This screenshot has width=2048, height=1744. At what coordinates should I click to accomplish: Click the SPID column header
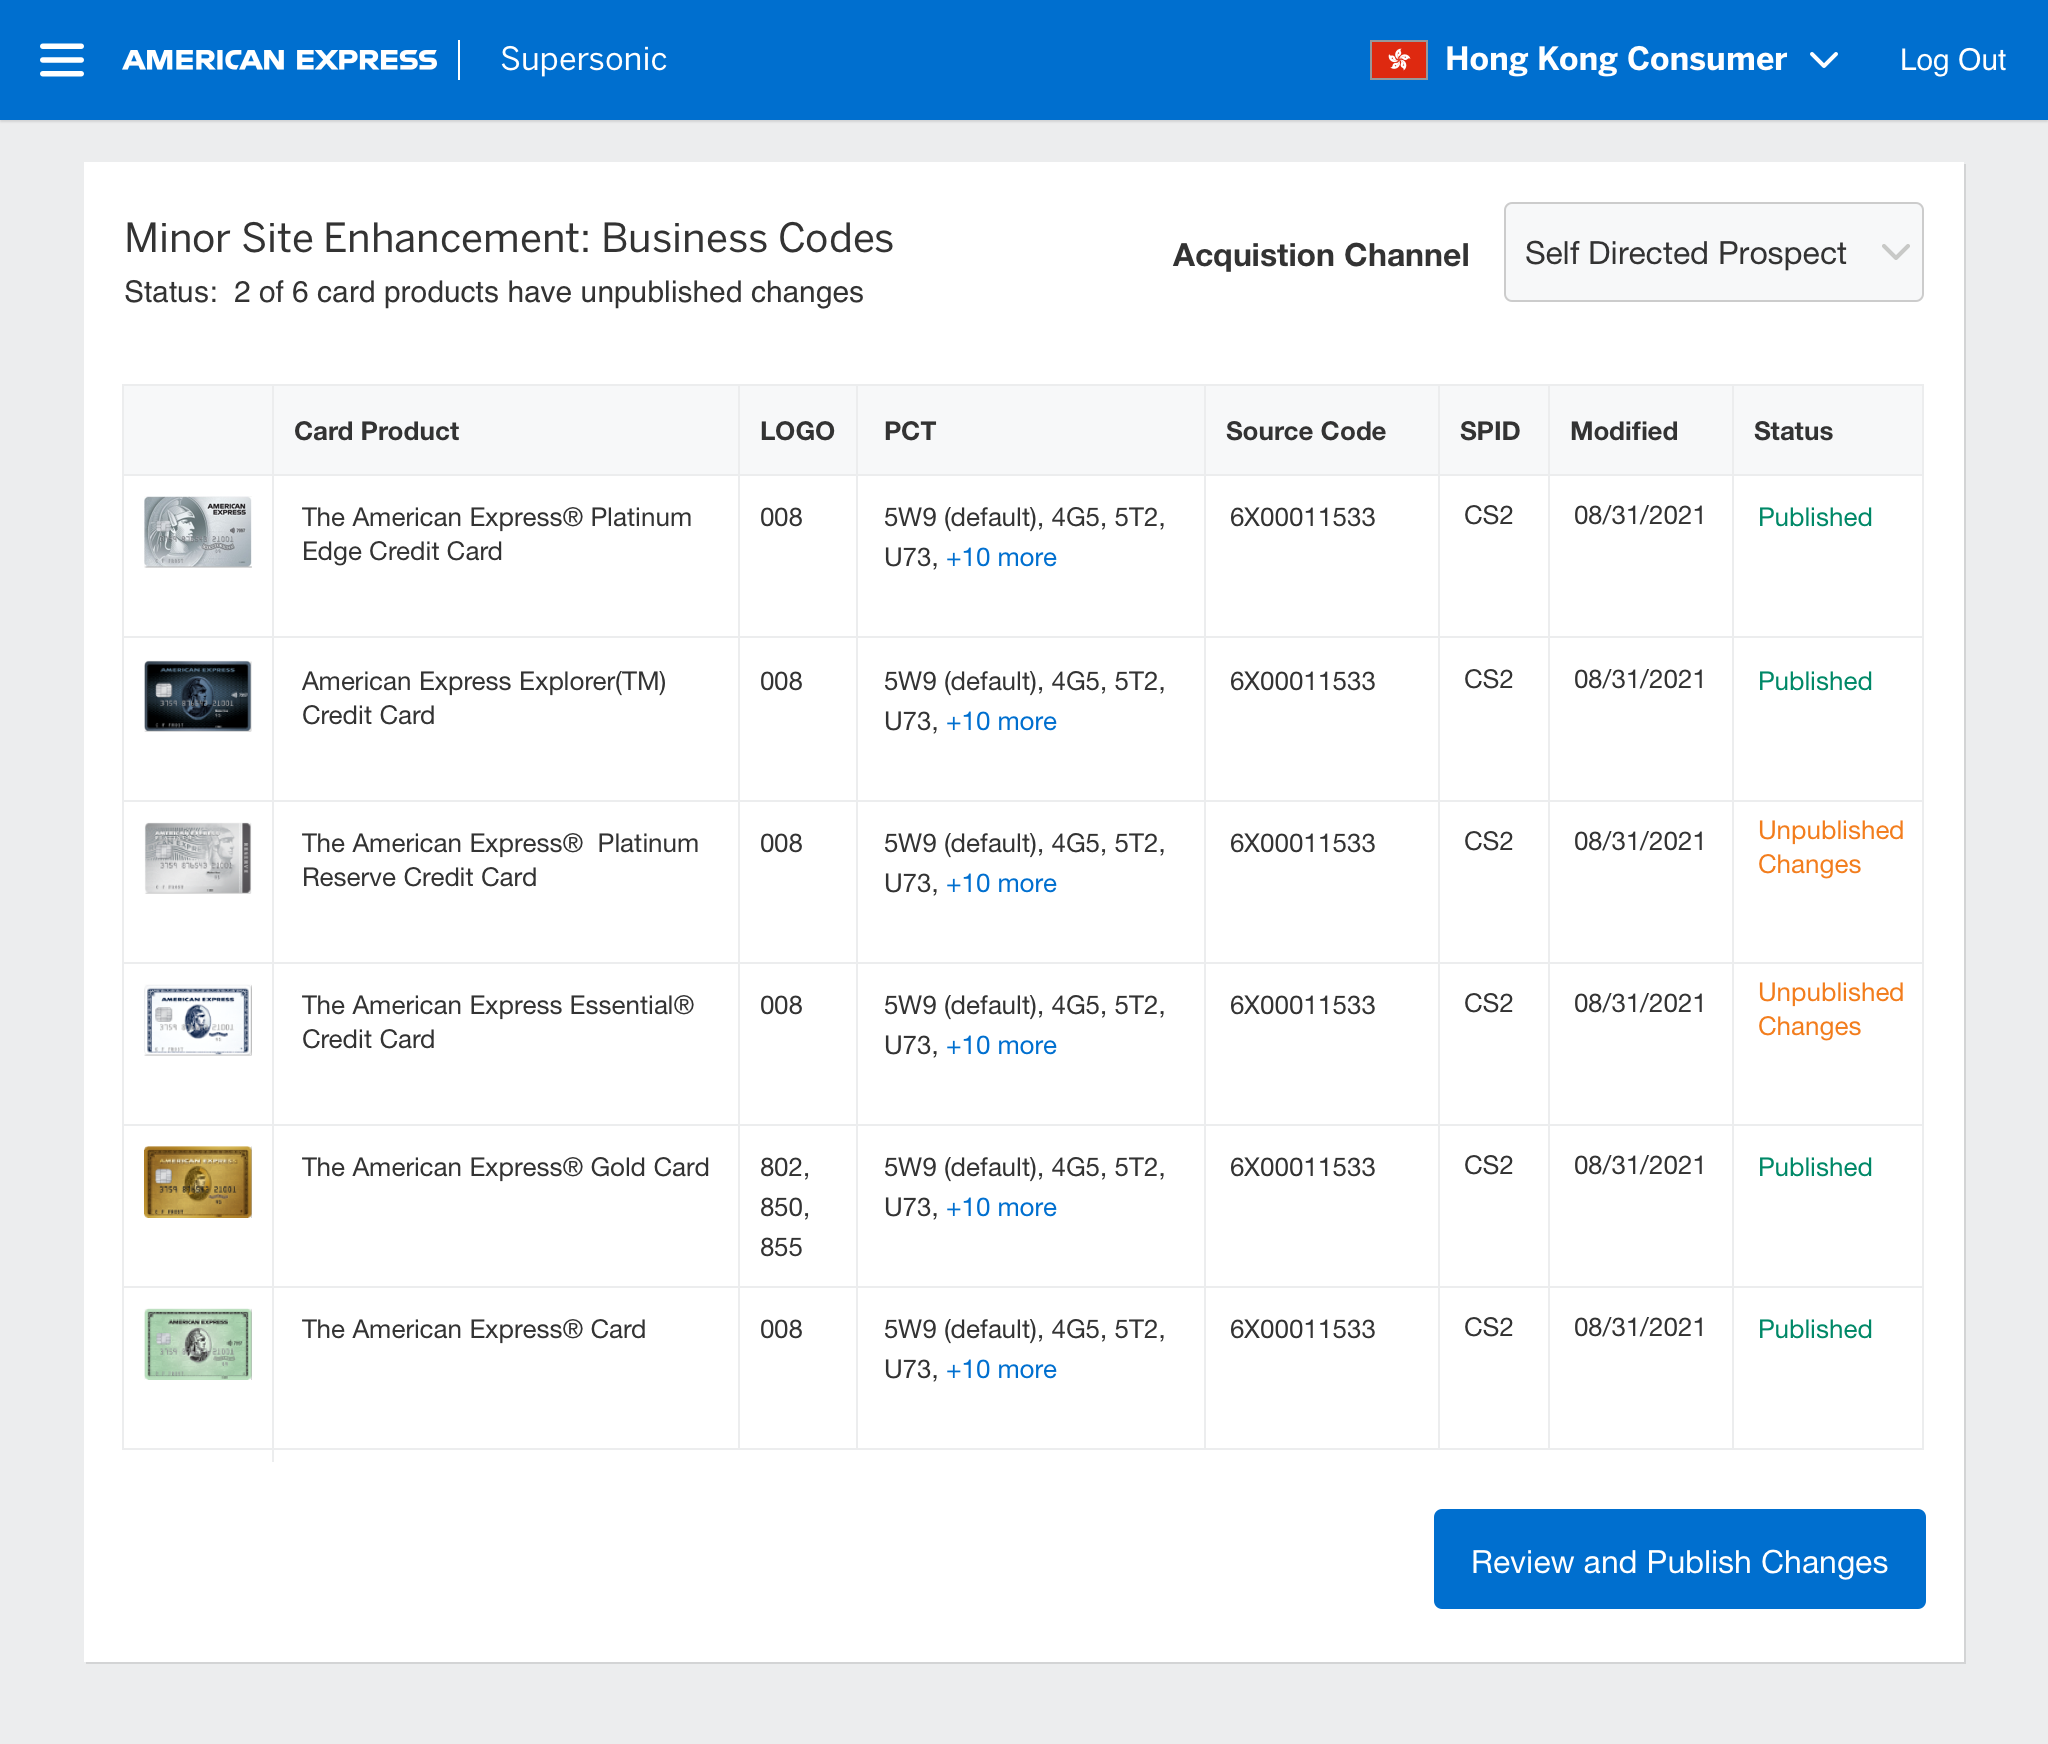tap(1489, 431)
